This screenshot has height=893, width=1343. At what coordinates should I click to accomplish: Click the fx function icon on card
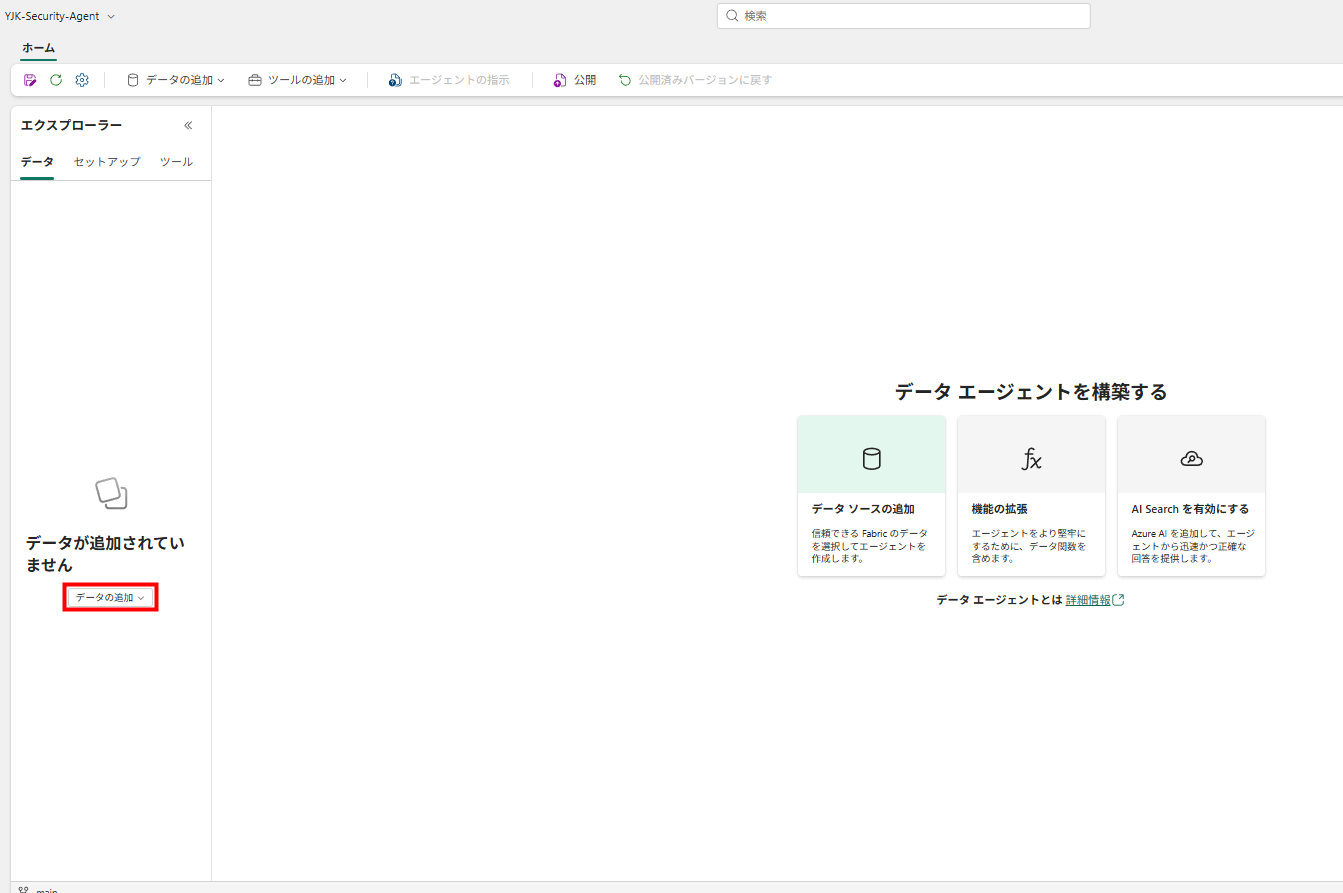(1031, 459)
